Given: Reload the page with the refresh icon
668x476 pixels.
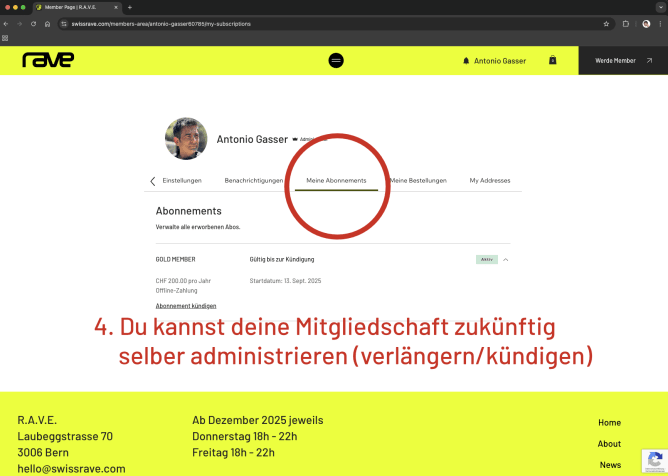Looking at the screenshot, I should click(x=33, y=24).
